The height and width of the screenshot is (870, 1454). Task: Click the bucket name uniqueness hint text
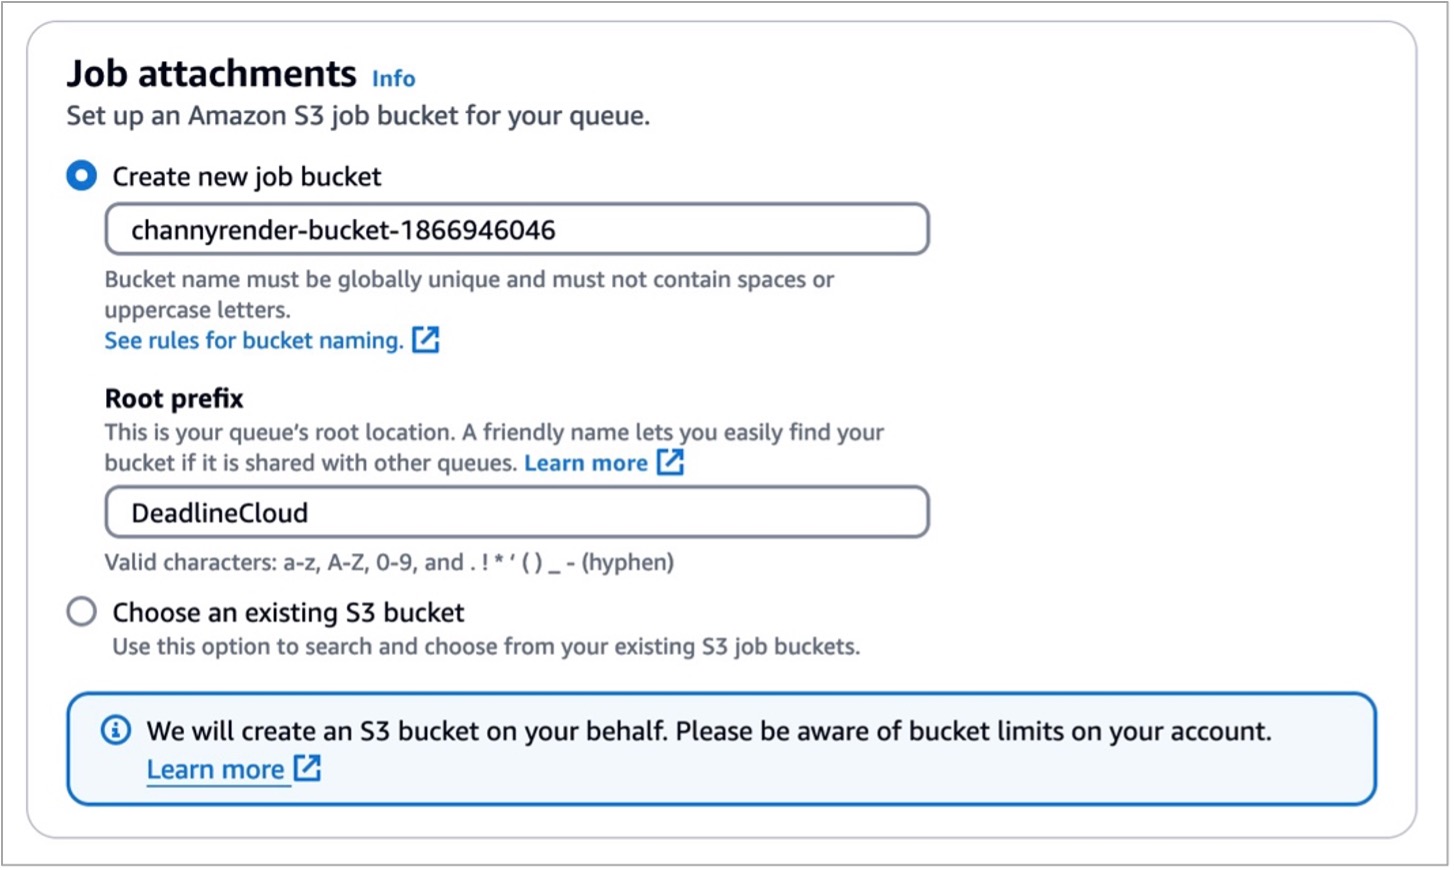click(469, 294)
